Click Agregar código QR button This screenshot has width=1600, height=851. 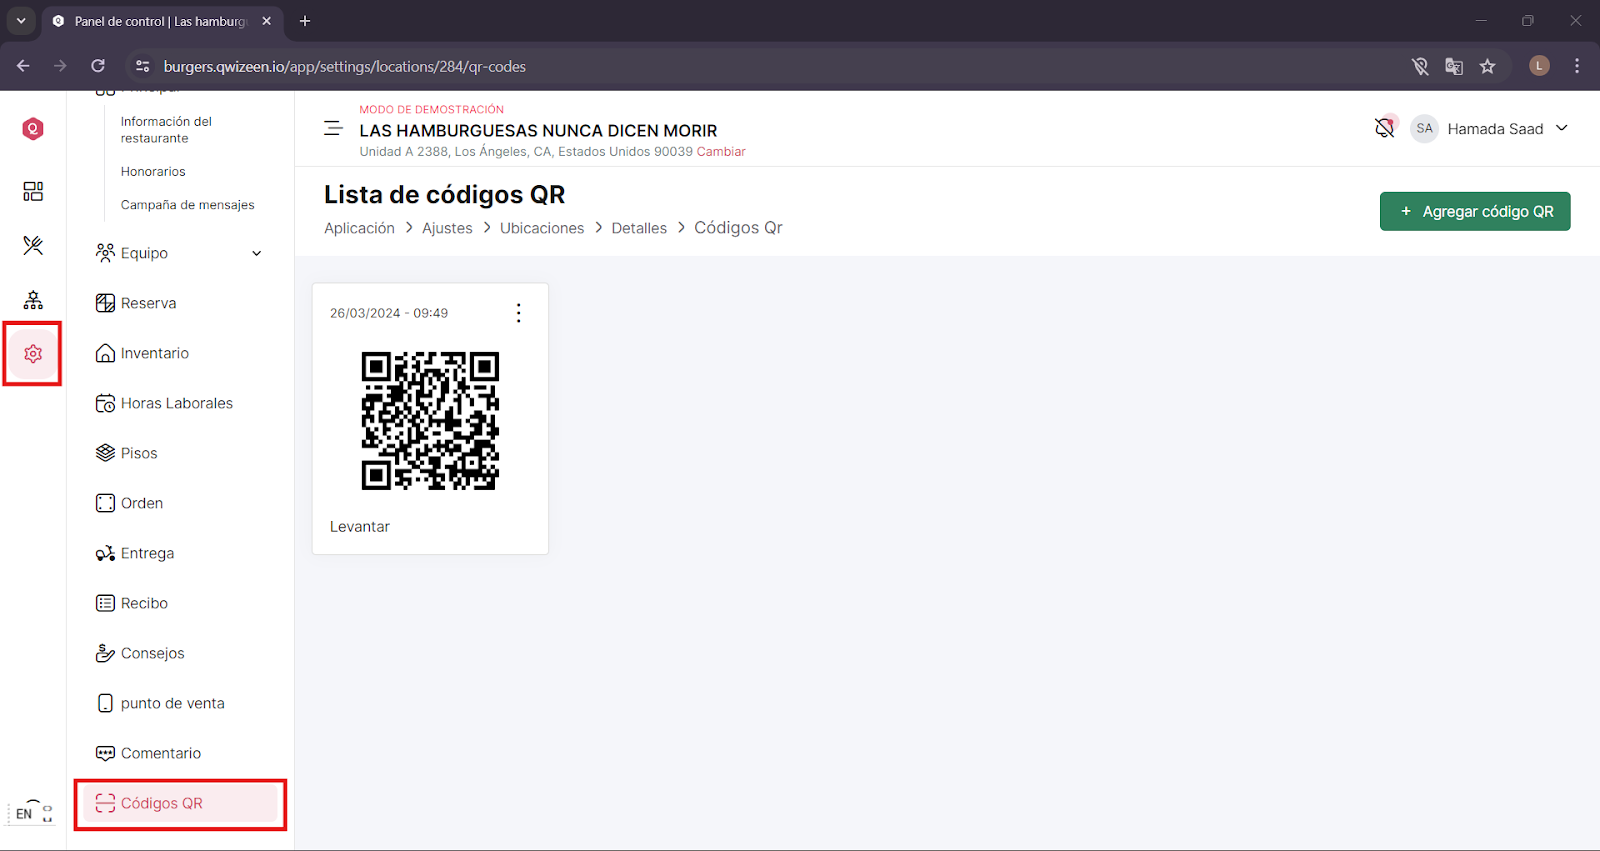click(x=1475, y=211)
